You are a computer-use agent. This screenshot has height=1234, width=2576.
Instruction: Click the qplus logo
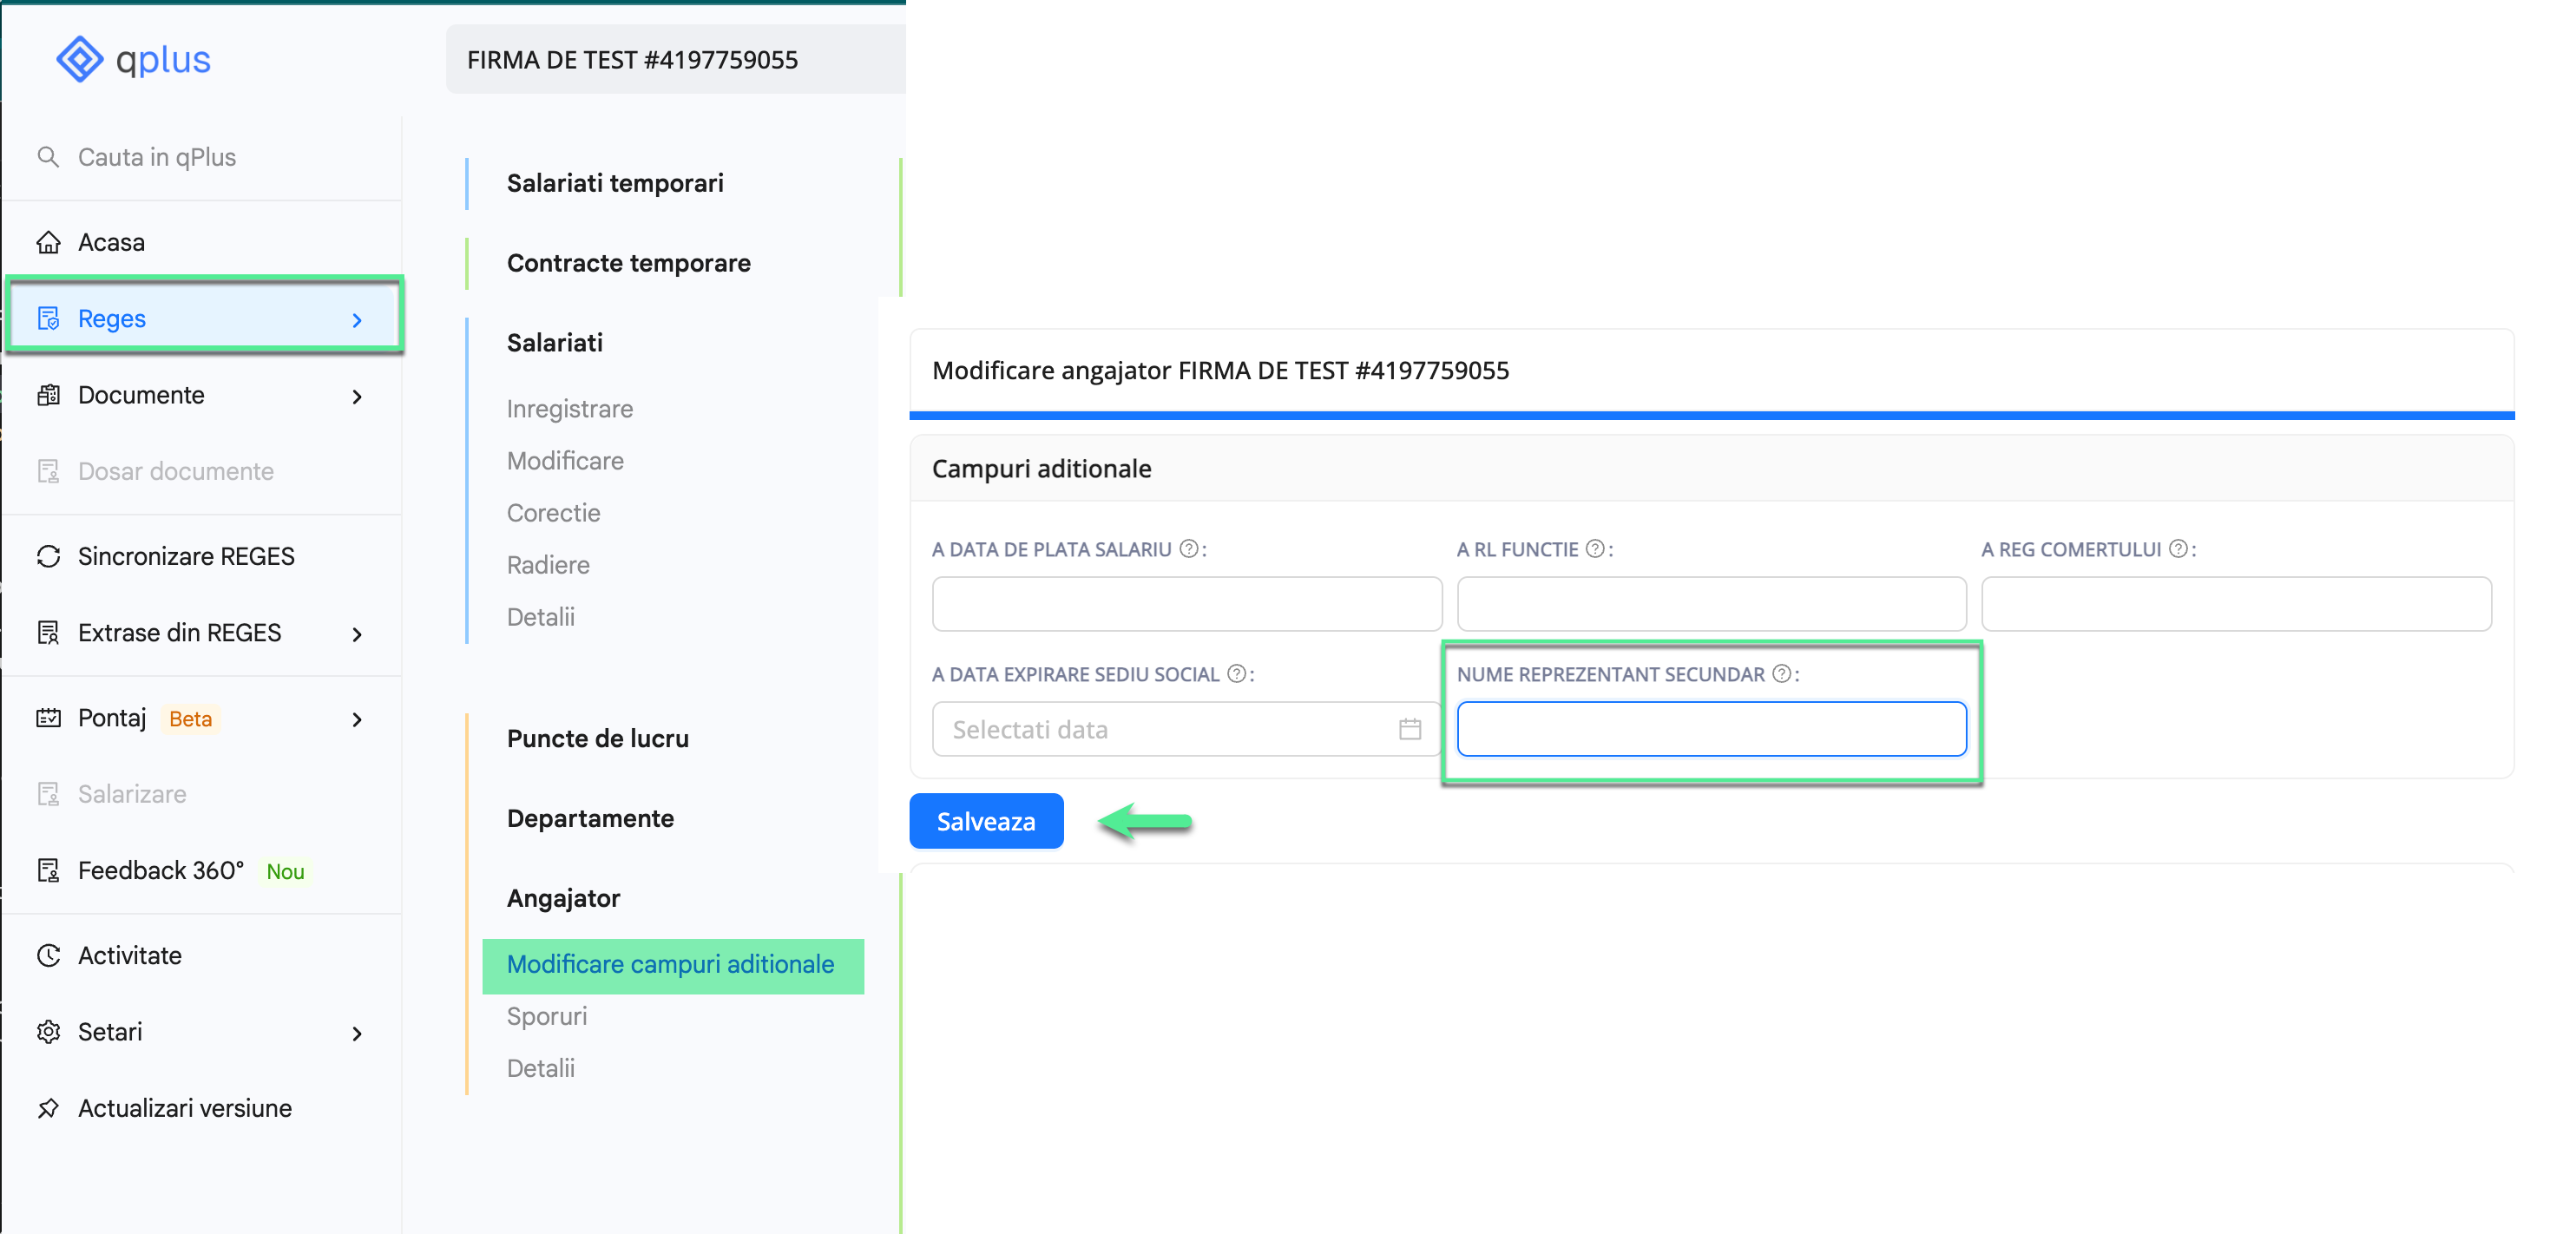(x=133, y=59)
